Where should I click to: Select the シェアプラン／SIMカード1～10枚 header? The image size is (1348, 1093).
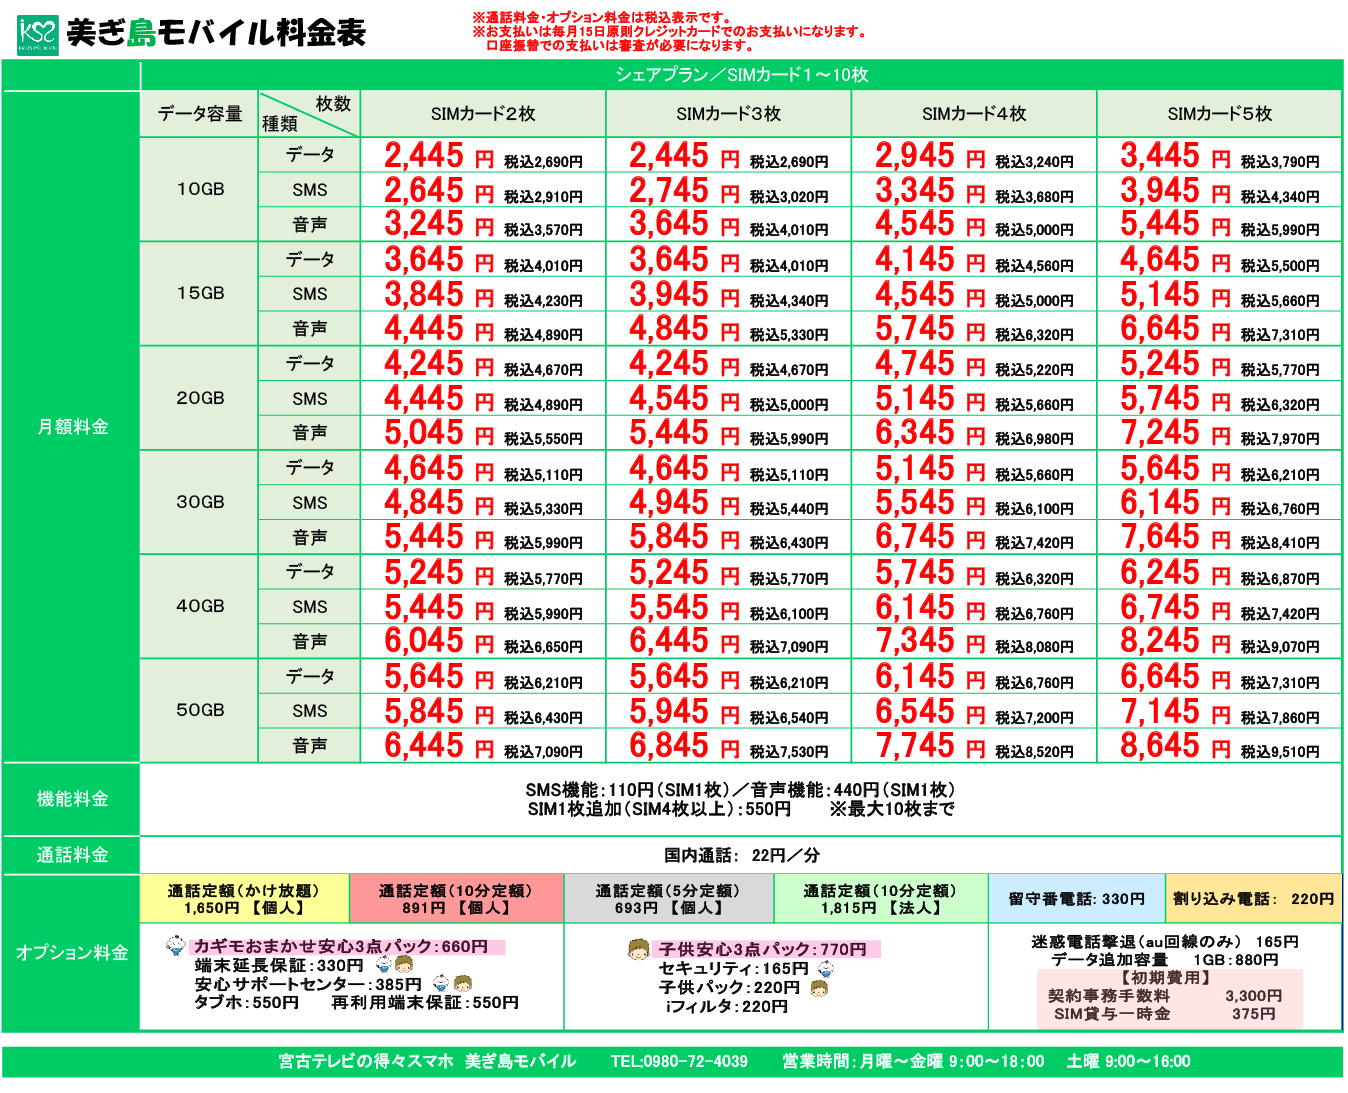[x=741, y=75]
